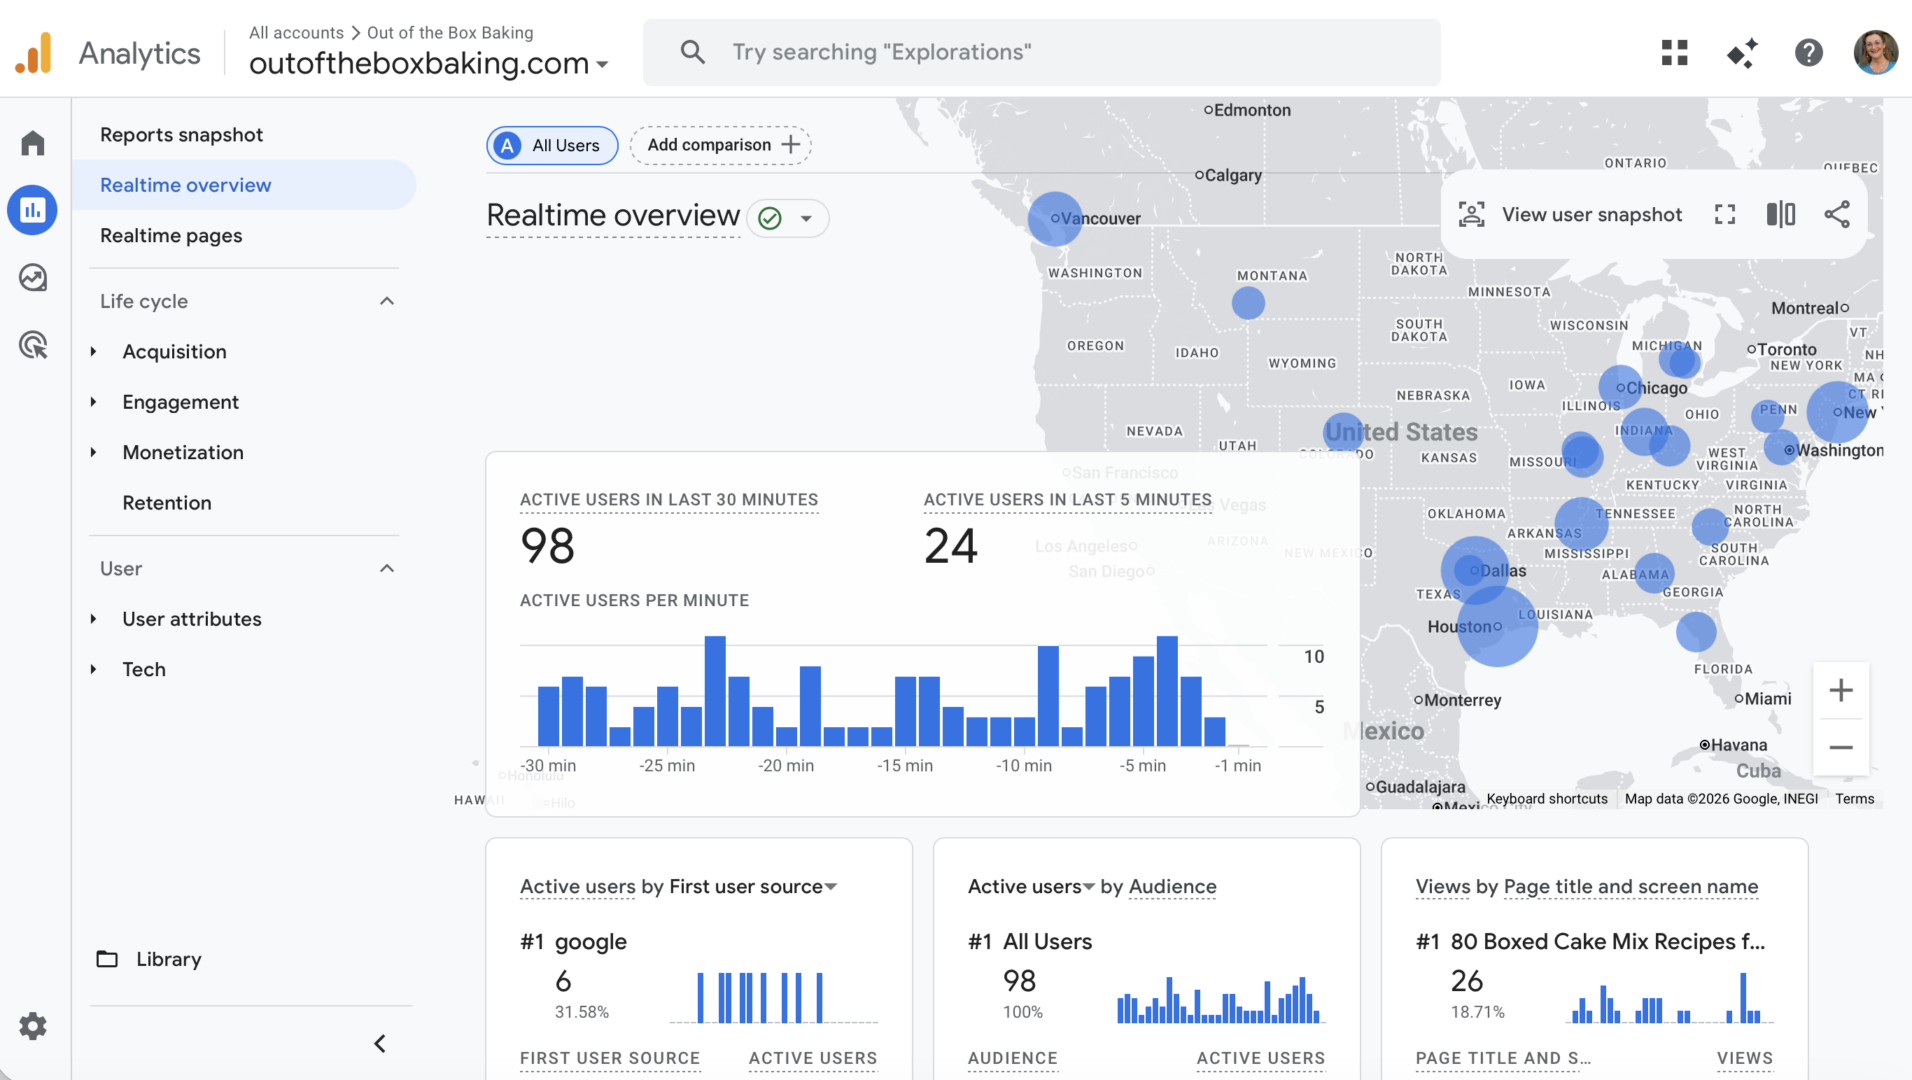1912x1080 pixels.
Task: Open the Reports snapshot page
Action: coord(181,134)
